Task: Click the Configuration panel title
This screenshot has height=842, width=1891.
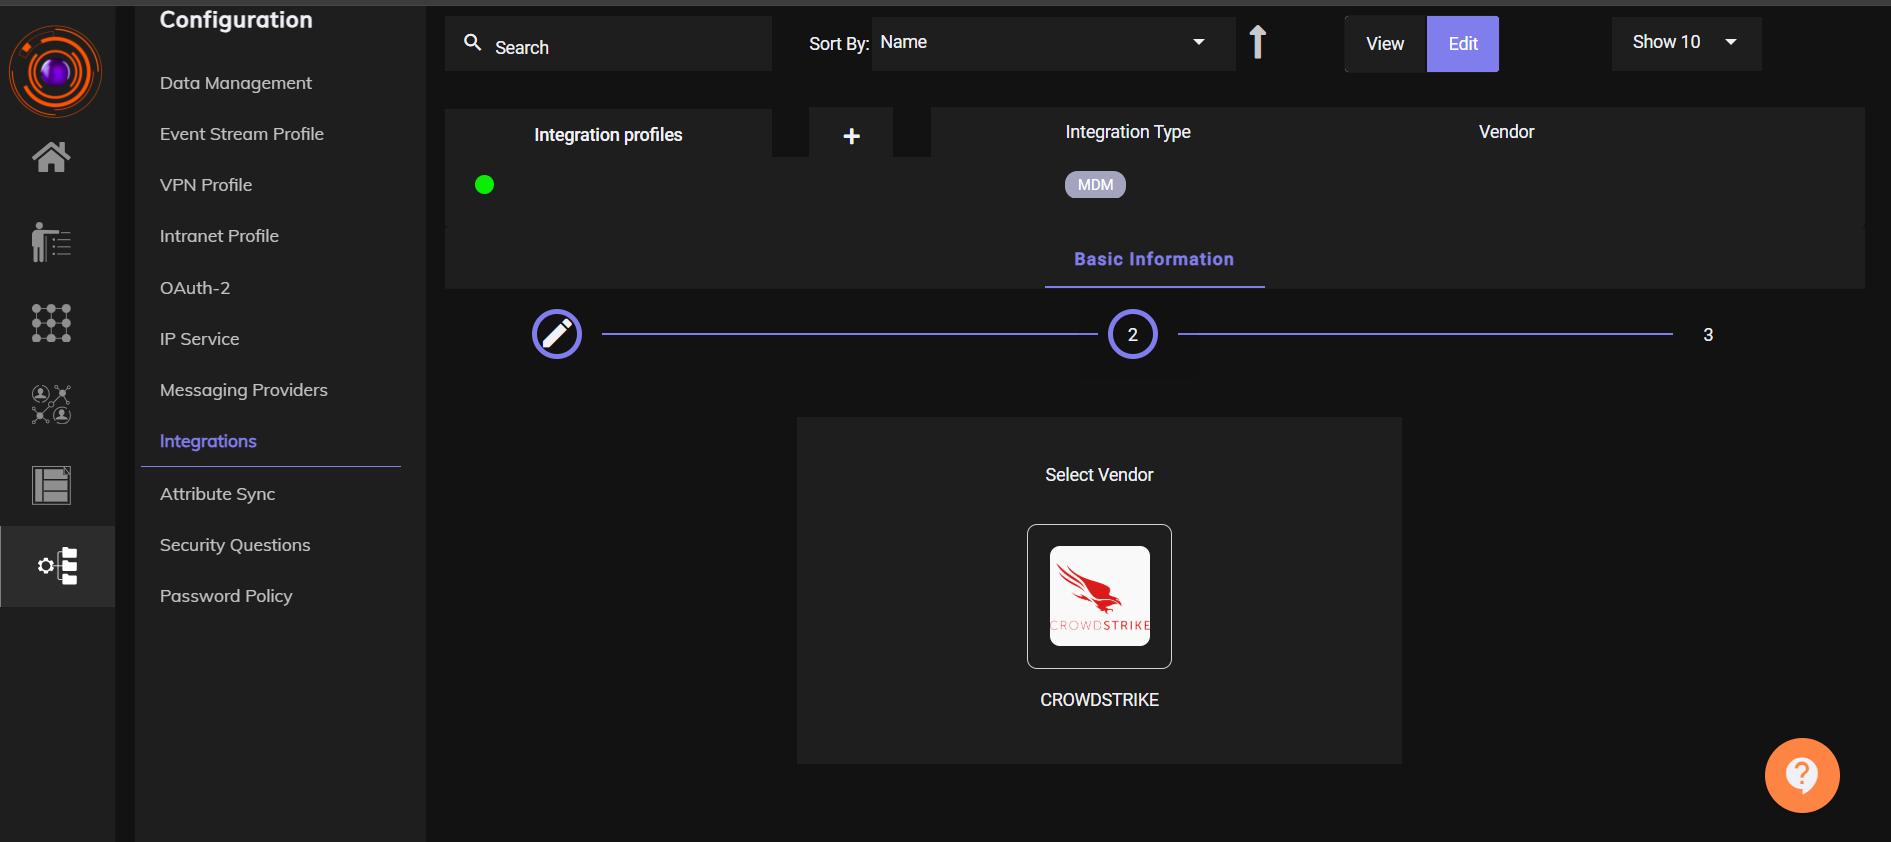Action: (x=236, y=20)
